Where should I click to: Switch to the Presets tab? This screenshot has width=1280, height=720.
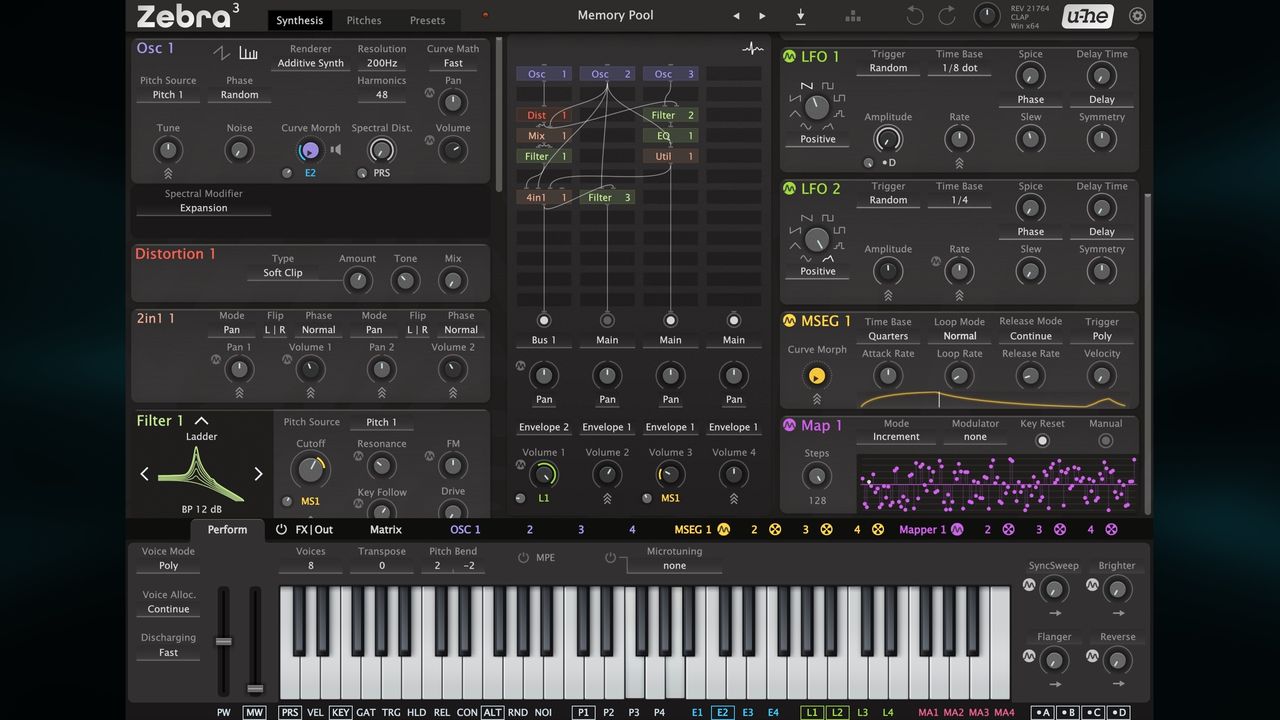tap(427, 20)
